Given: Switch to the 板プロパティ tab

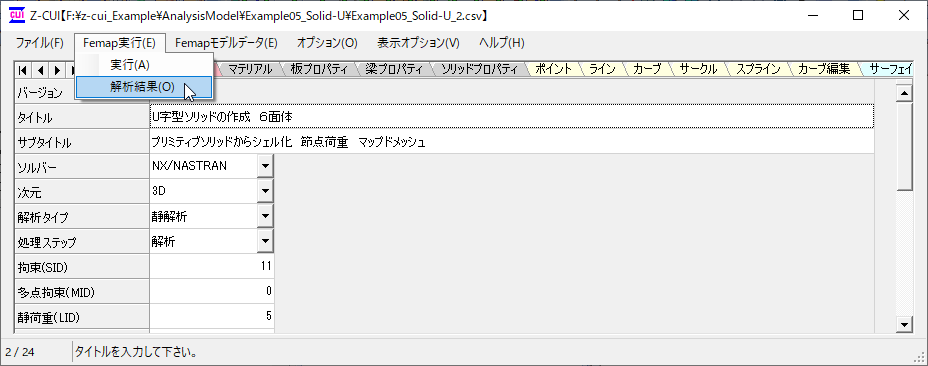Looking at the screenshot, I should pos(319,69).
